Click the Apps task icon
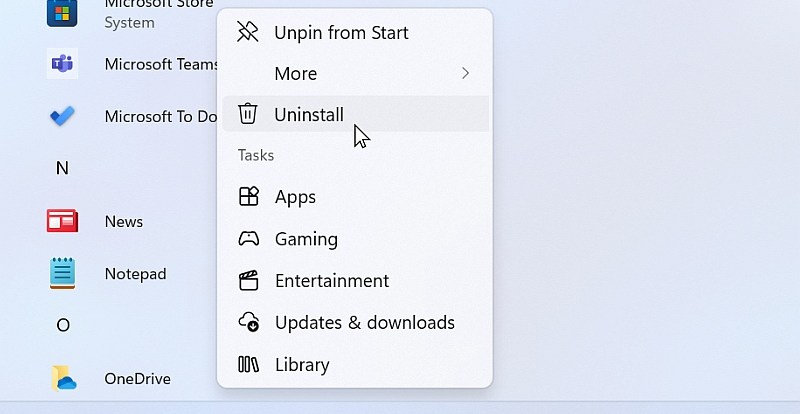Image resolution: width=800 pixels, height=414 pixels. (248, 196)
